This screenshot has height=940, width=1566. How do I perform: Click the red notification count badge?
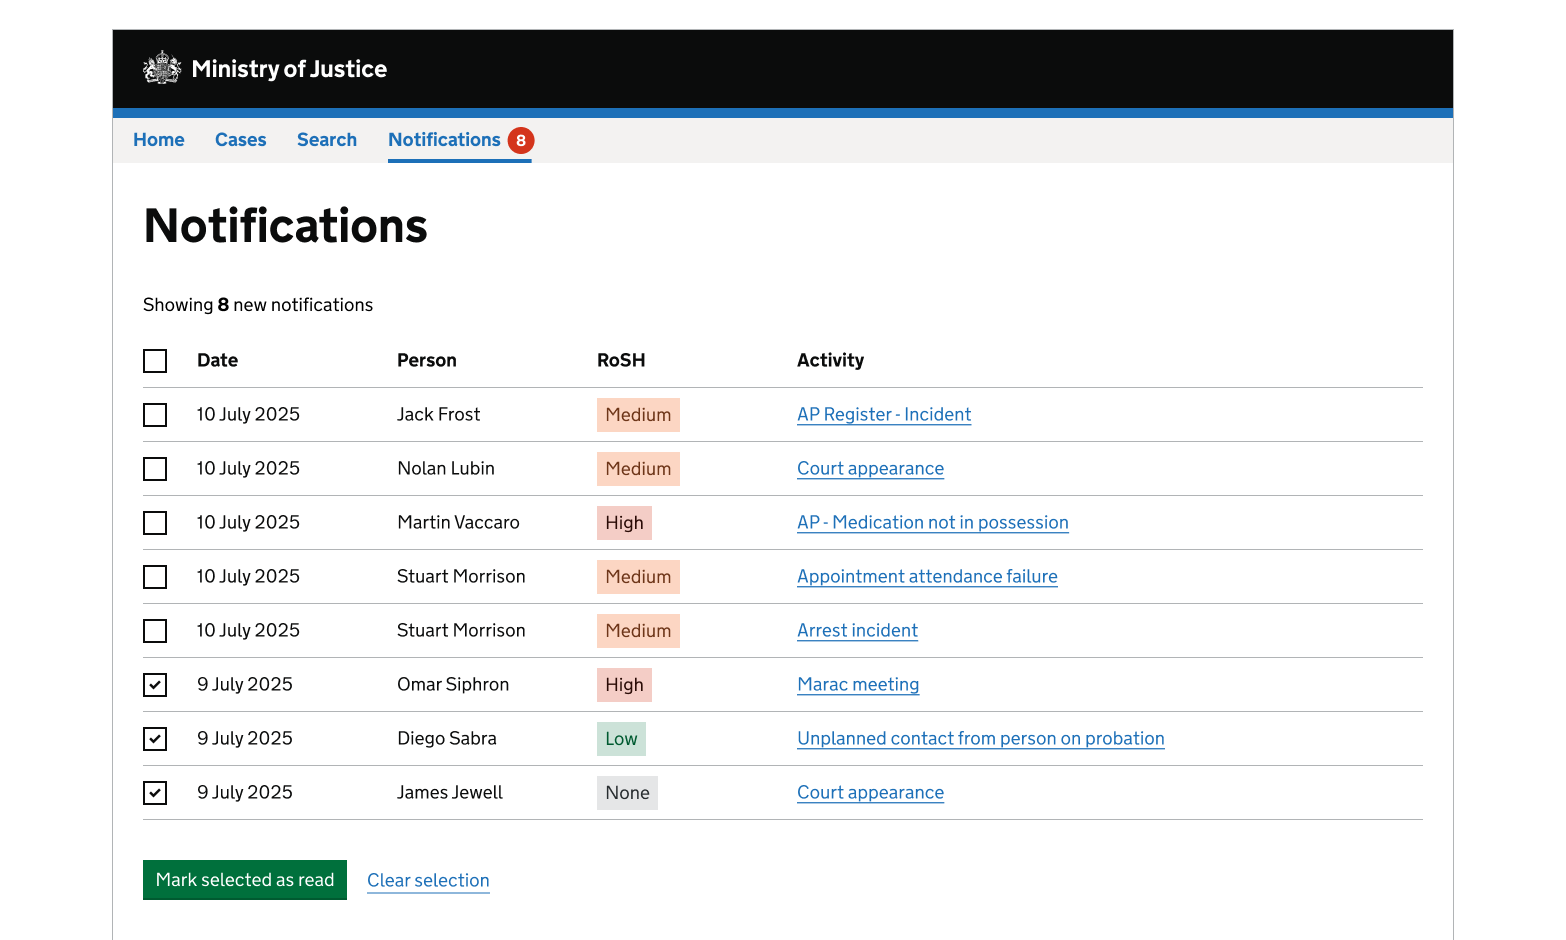click(x=520, y=141)
